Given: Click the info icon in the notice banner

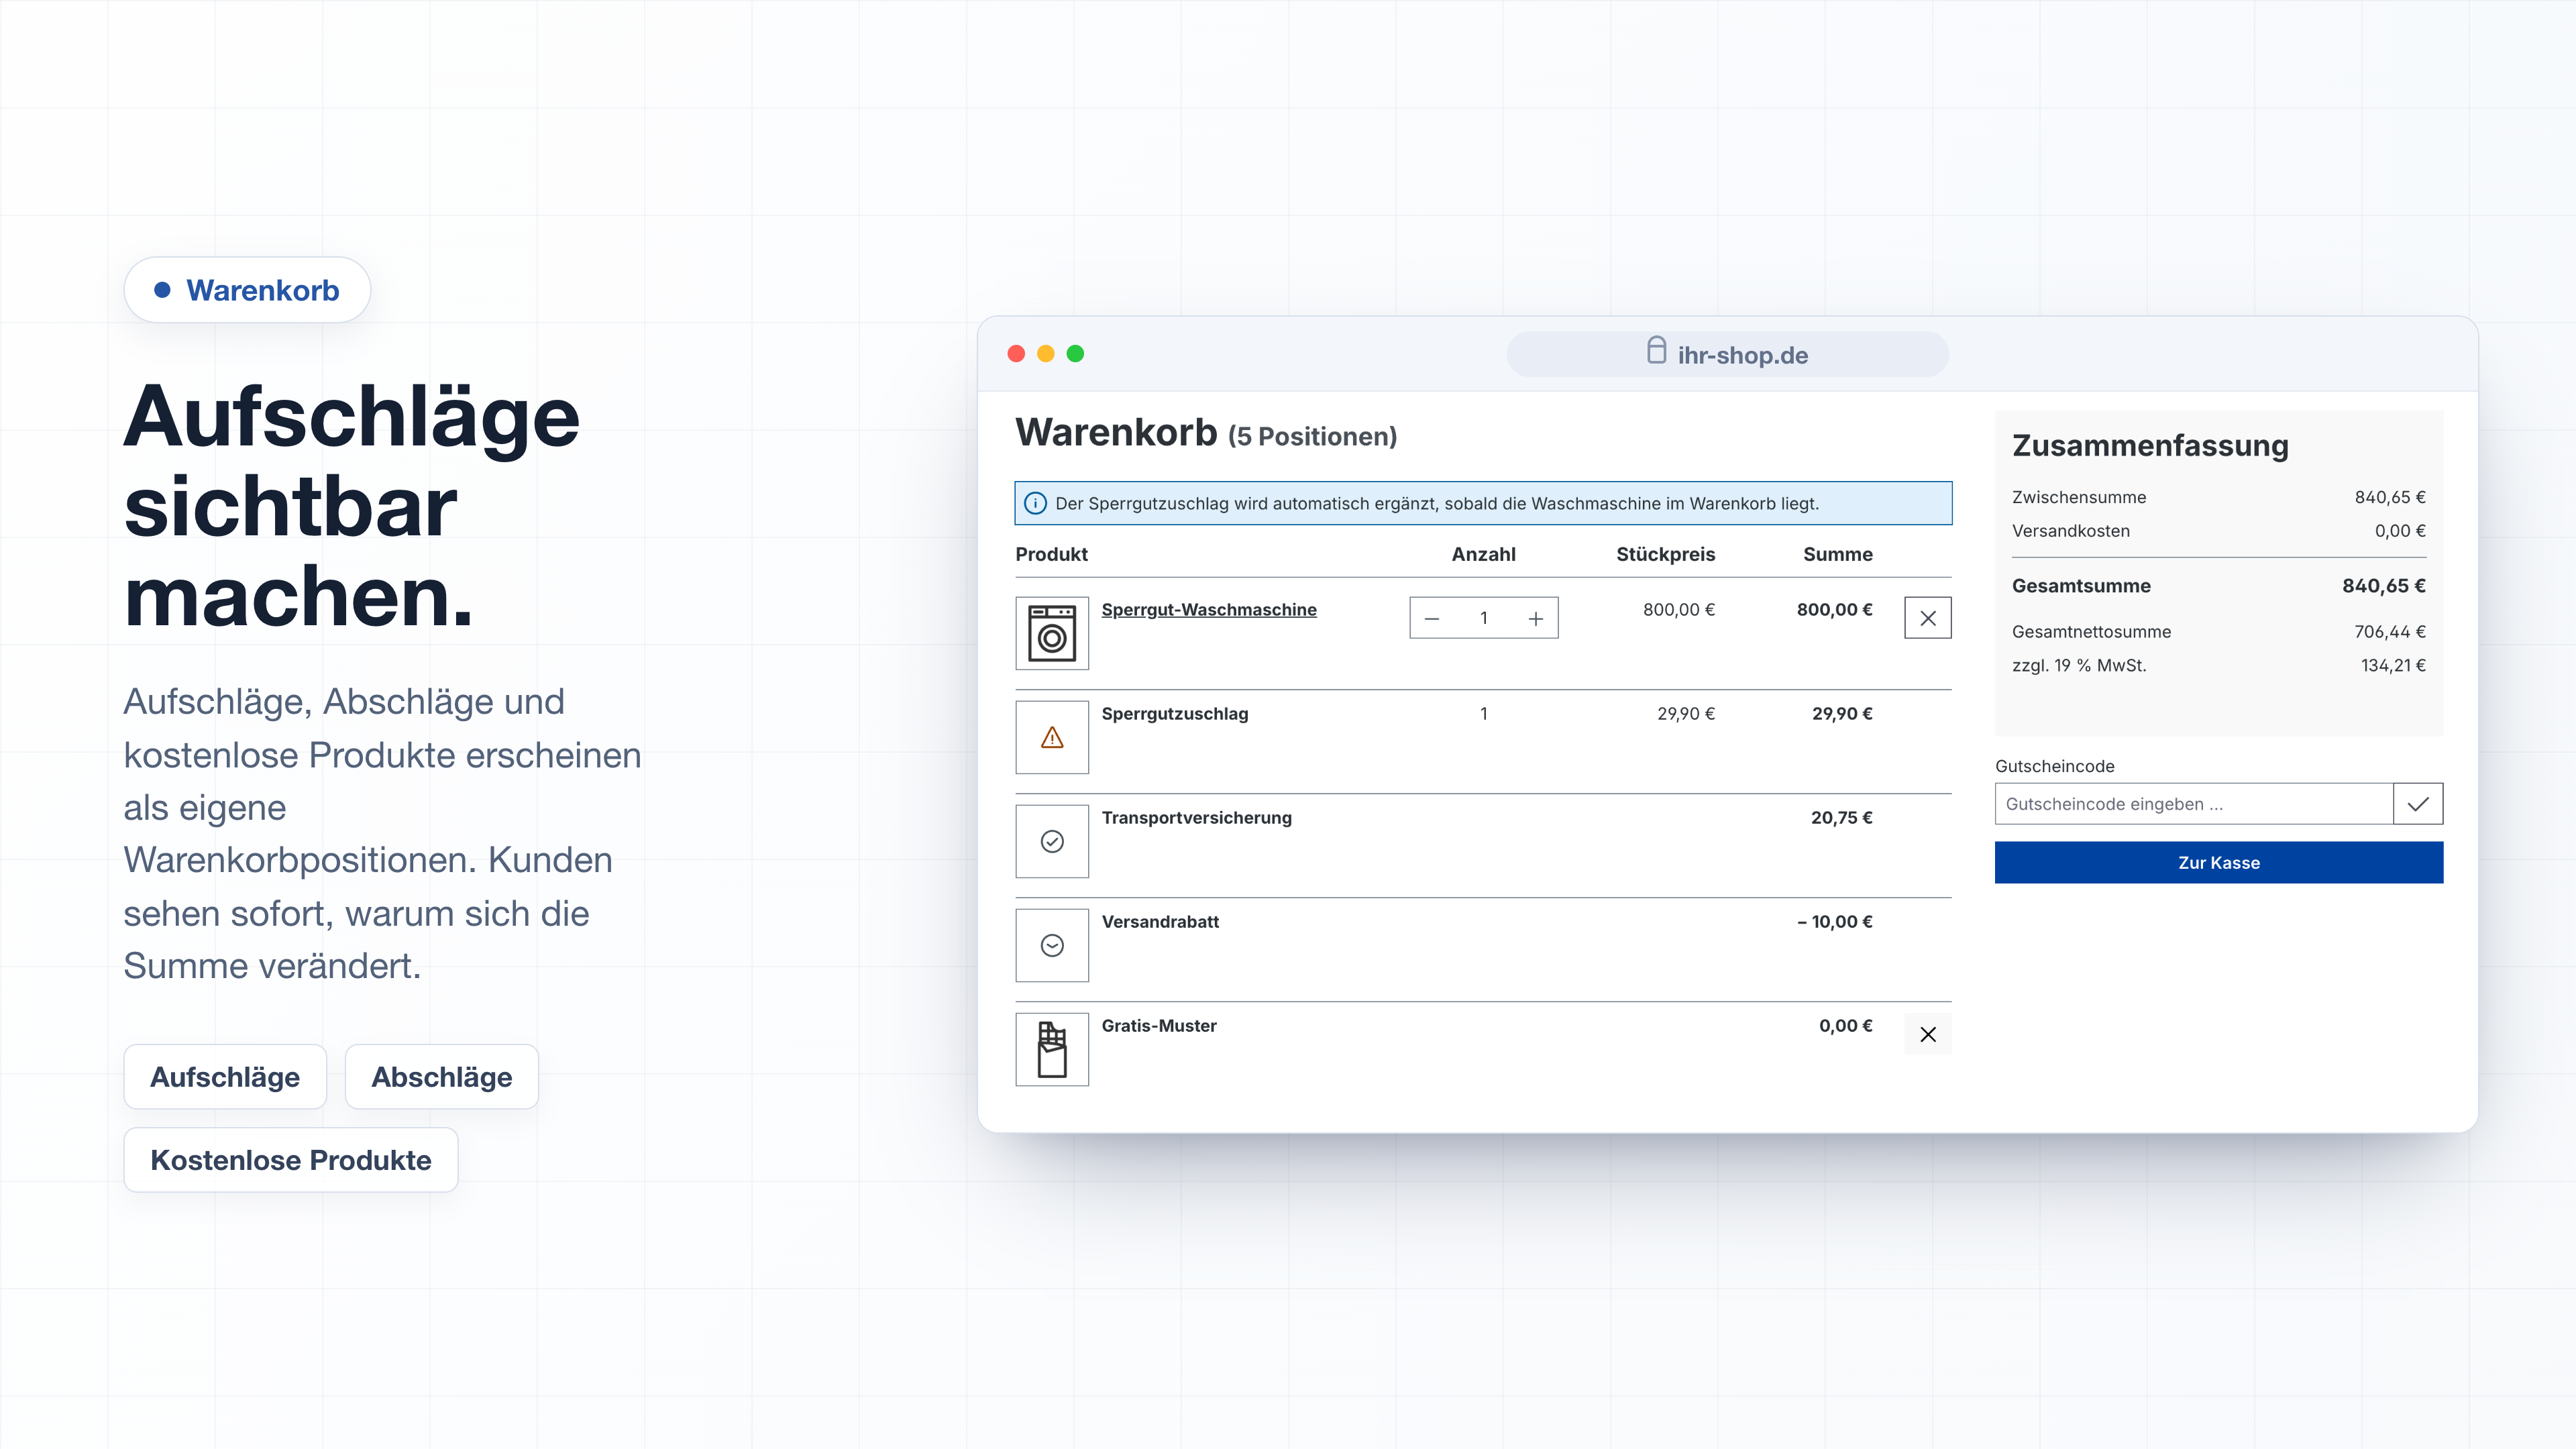Looking at the screenshot, I should tap(1036, 504).
